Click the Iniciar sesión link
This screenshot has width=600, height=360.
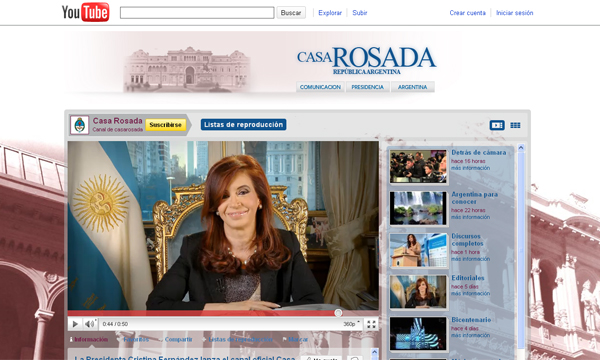click(514, 13)
